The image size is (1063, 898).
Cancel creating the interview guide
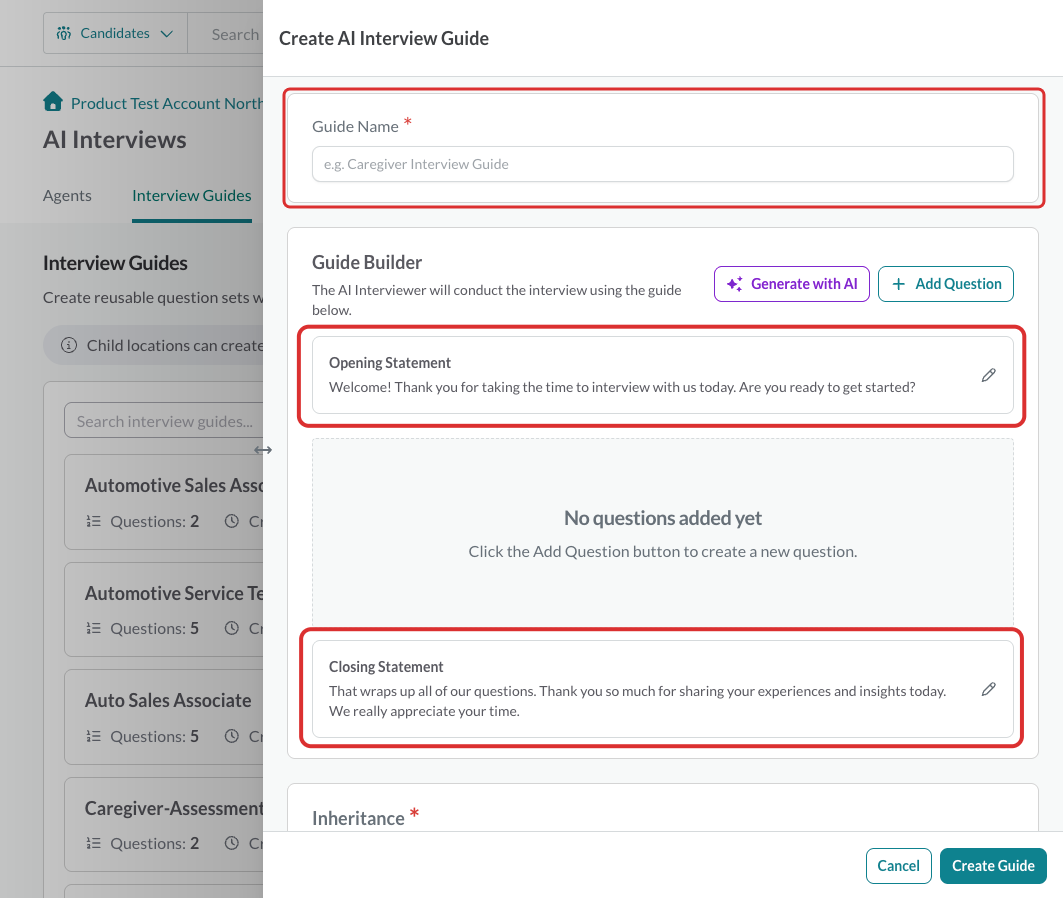point(898,865)
